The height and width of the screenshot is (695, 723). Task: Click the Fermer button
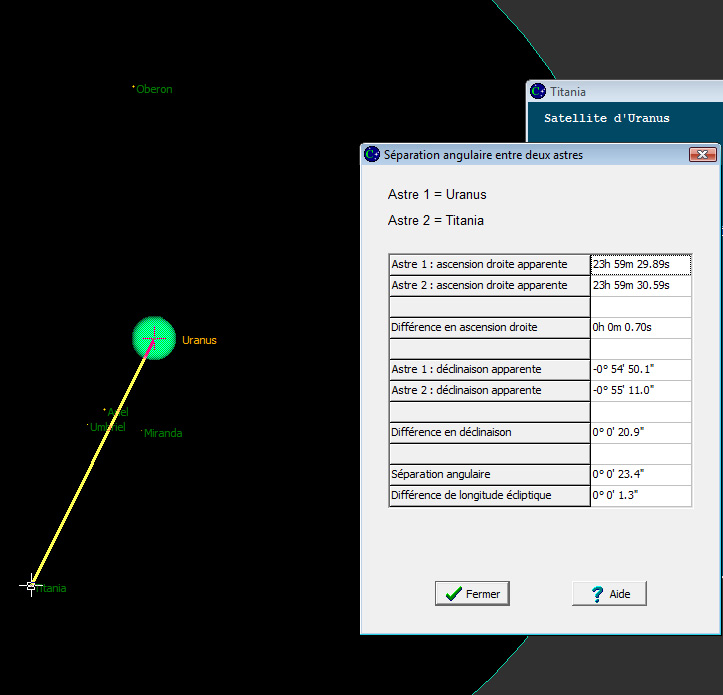tap(472, 594)
